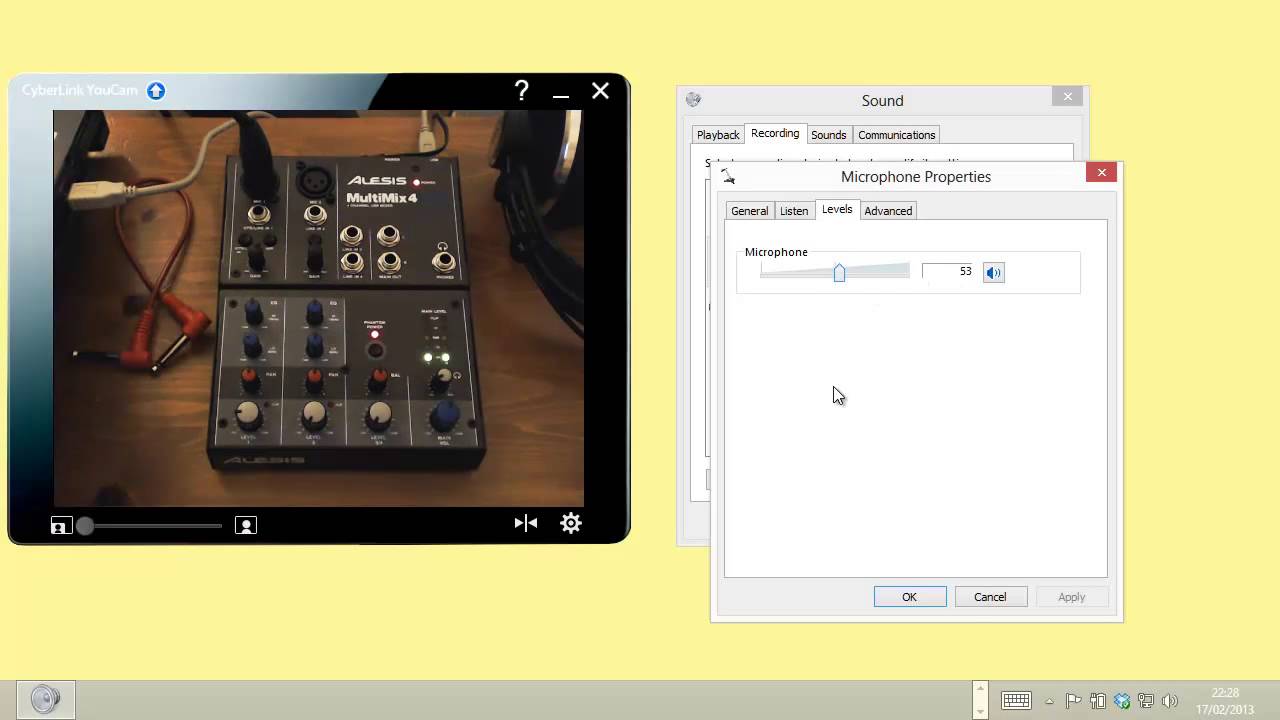The width and height of the screenshot is (1280, 720).
Task: Close the CyberLink YouCam window
Action: tap(600, 91)
